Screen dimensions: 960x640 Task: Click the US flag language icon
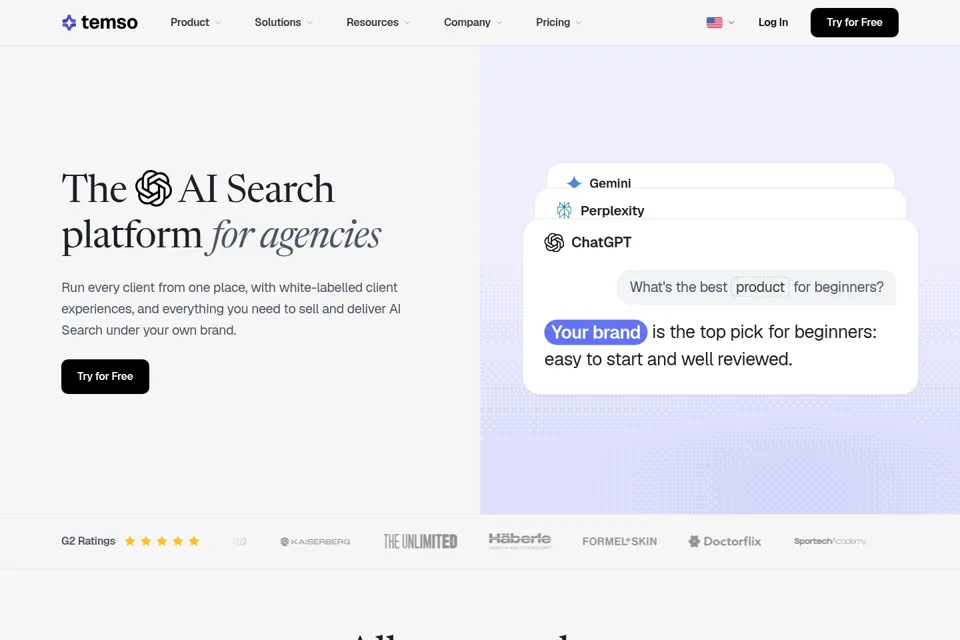(x=714, y=23)
